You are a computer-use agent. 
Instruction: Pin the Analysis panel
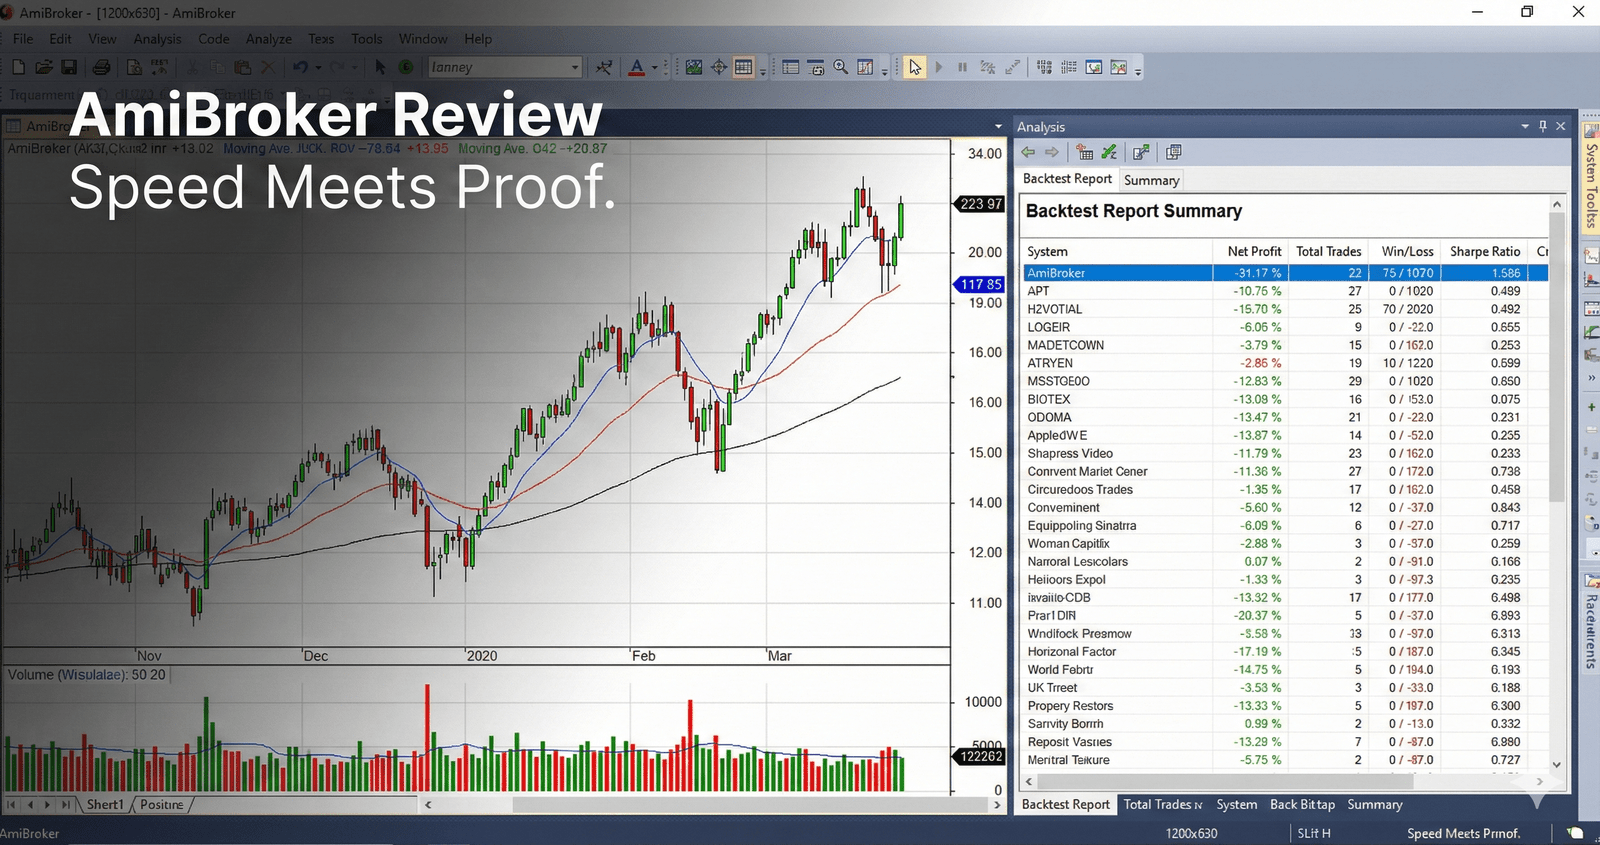tap(1543, 126)
